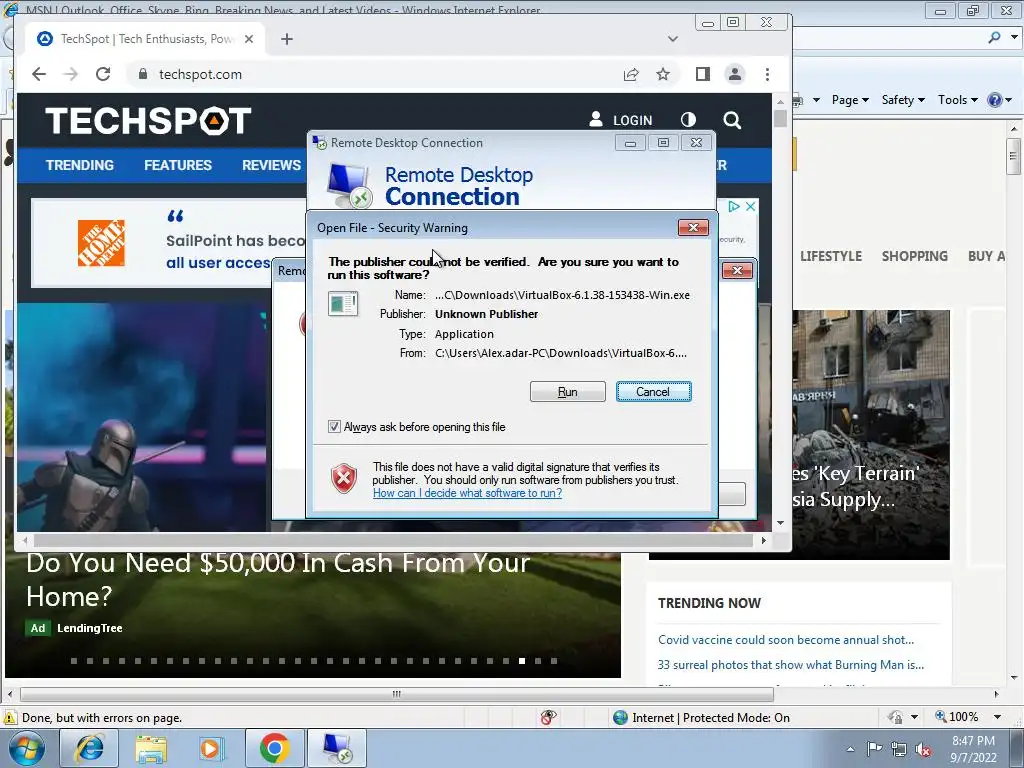Open 33 surreal photos Burning Man link
The image size is (1024, 768).
pos(790,665)
